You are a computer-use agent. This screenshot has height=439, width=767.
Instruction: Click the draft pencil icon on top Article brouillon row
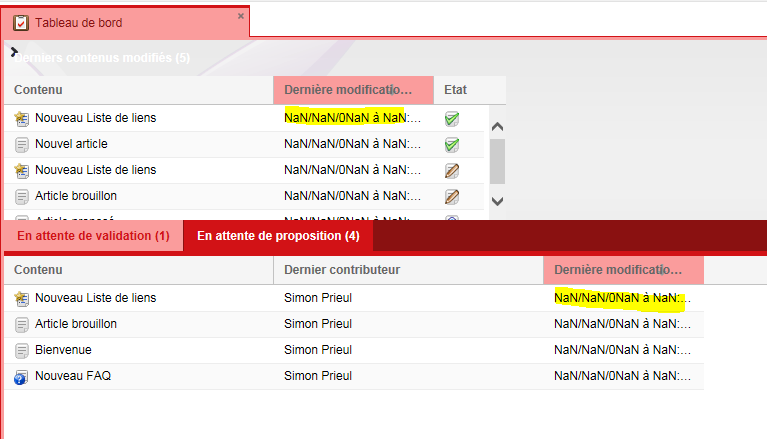452,196
